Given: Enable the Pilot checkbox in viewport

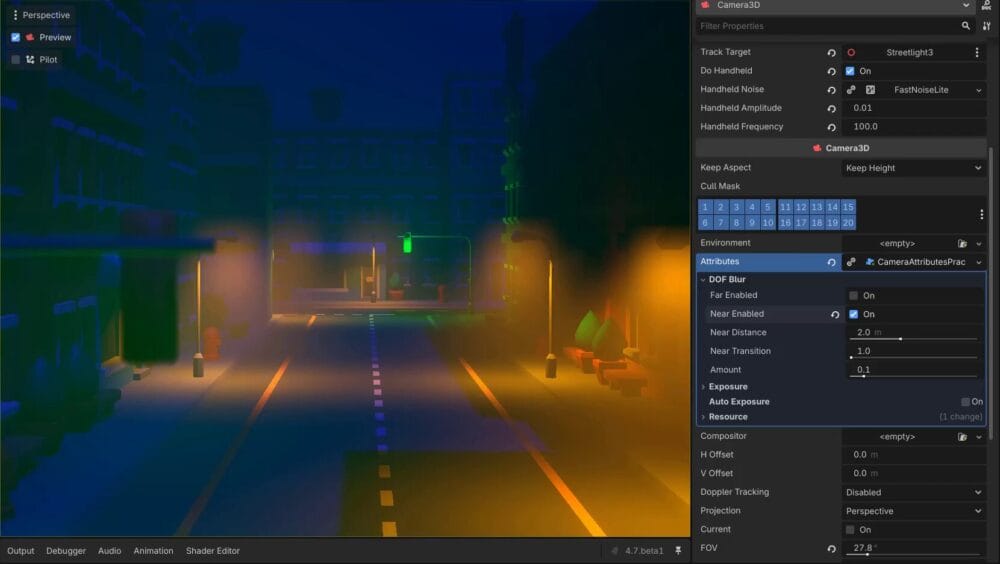Looking at the screenshot, I should [x=15, y=60].
